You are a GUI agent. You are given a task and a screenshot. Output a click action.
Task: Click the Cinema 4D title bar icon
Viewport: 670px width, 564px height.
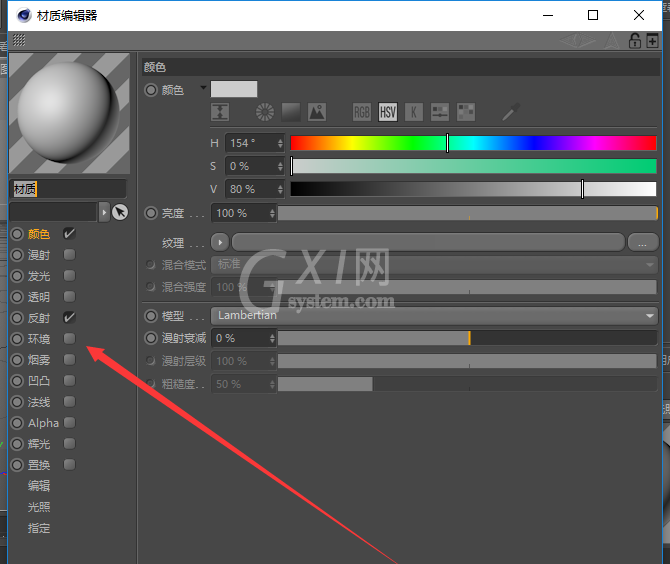coord(24,15)
